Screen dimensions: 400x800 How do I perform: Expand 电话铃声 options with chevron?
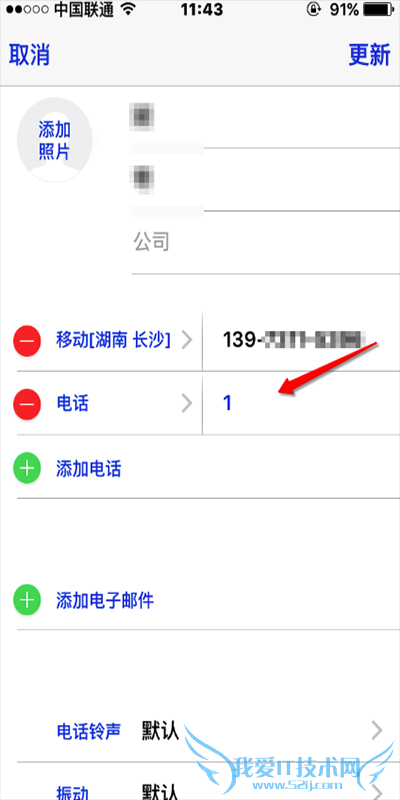pyautogui.click(x=377, y=731)
